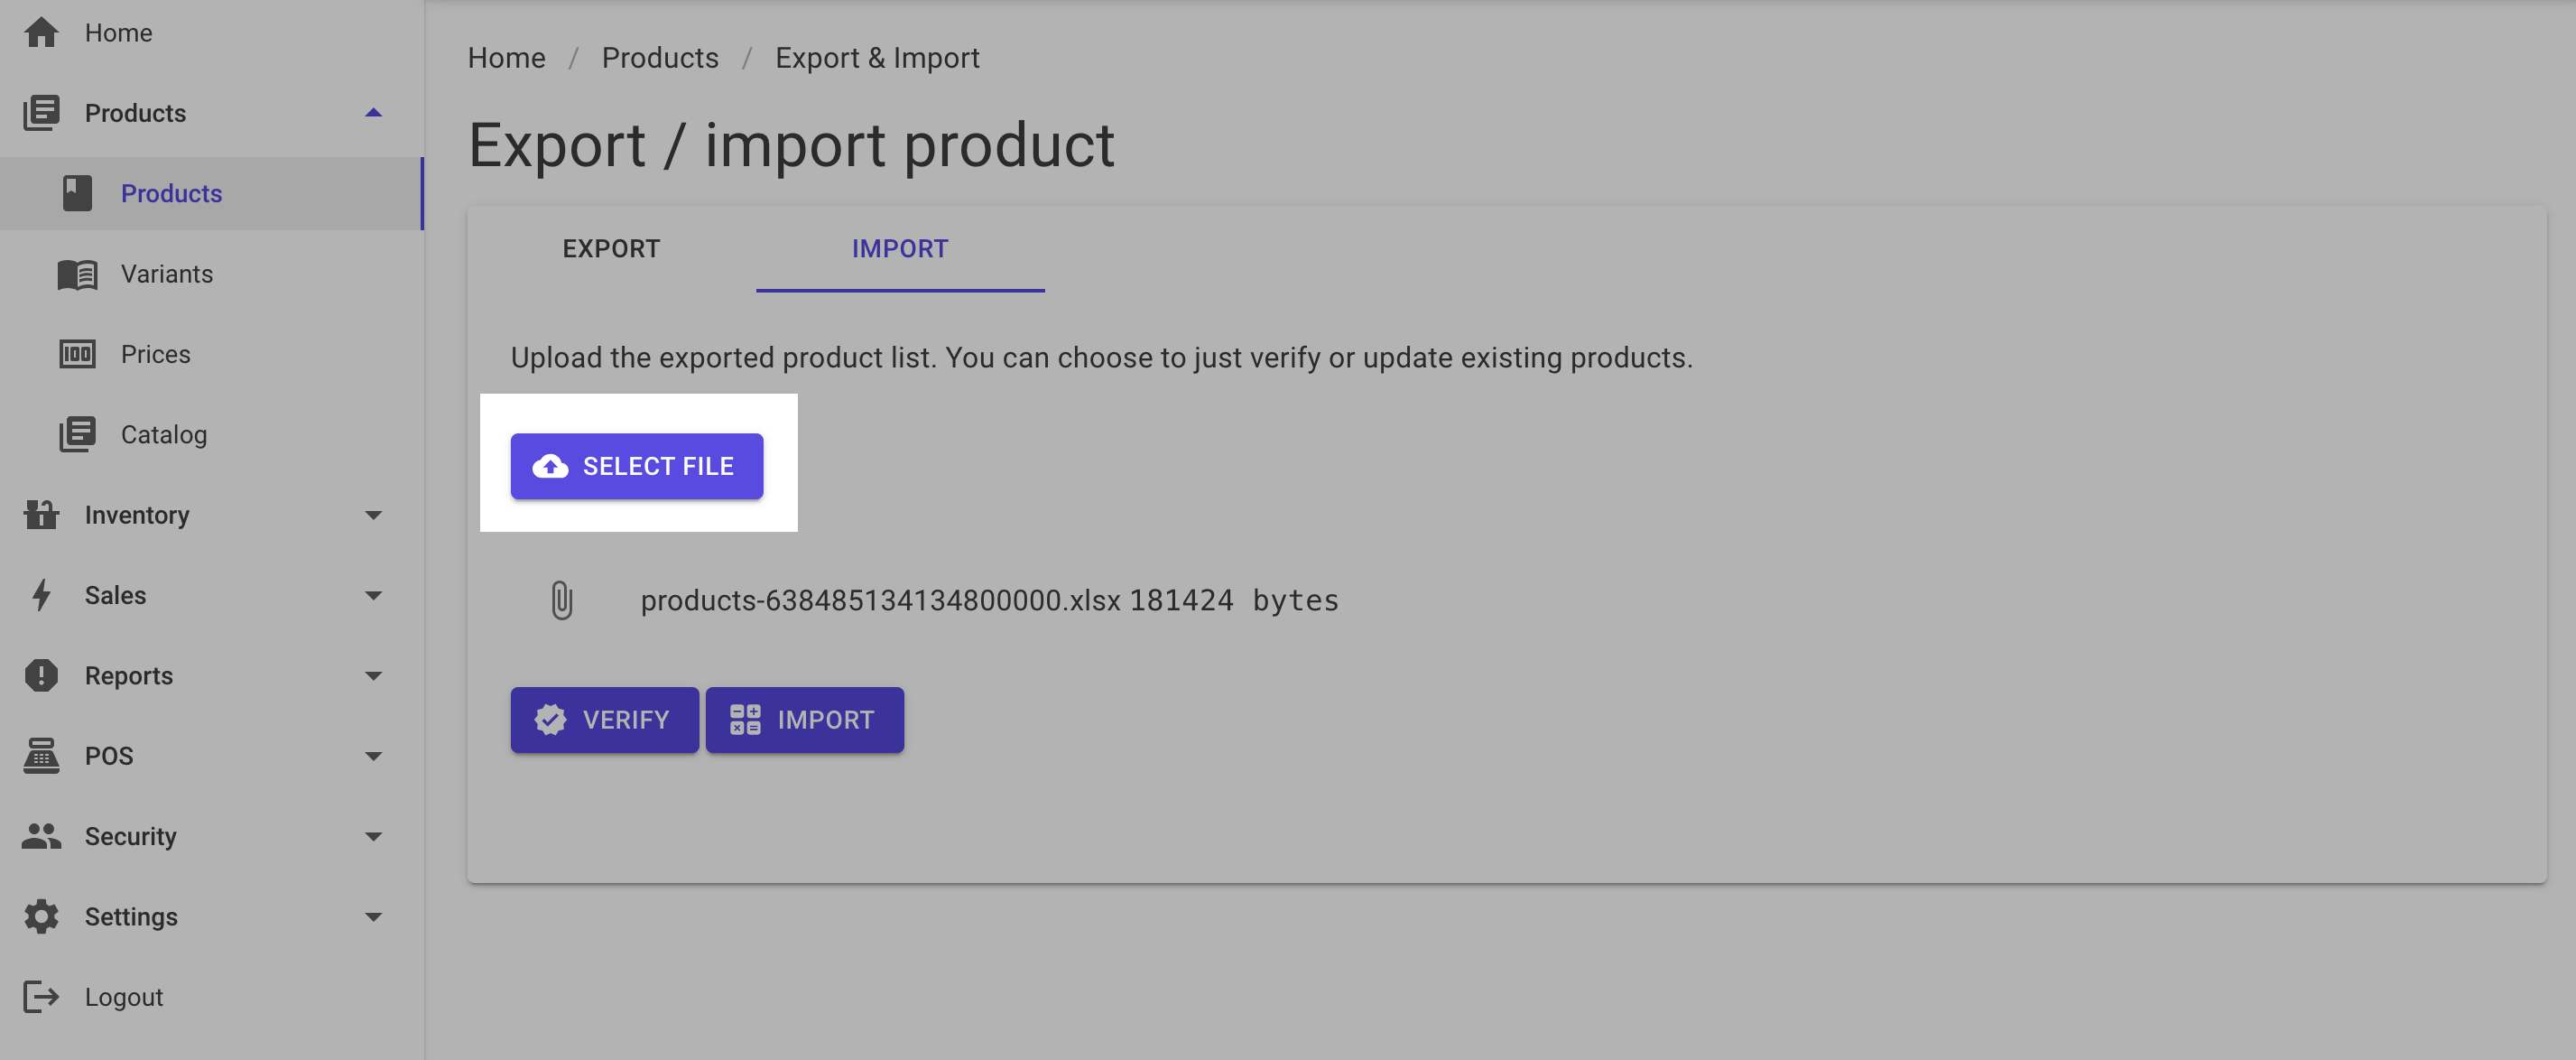2576x1060 pixels.
Task: Click the Products bookmark icon in submenu
Action: coord(77,193)
